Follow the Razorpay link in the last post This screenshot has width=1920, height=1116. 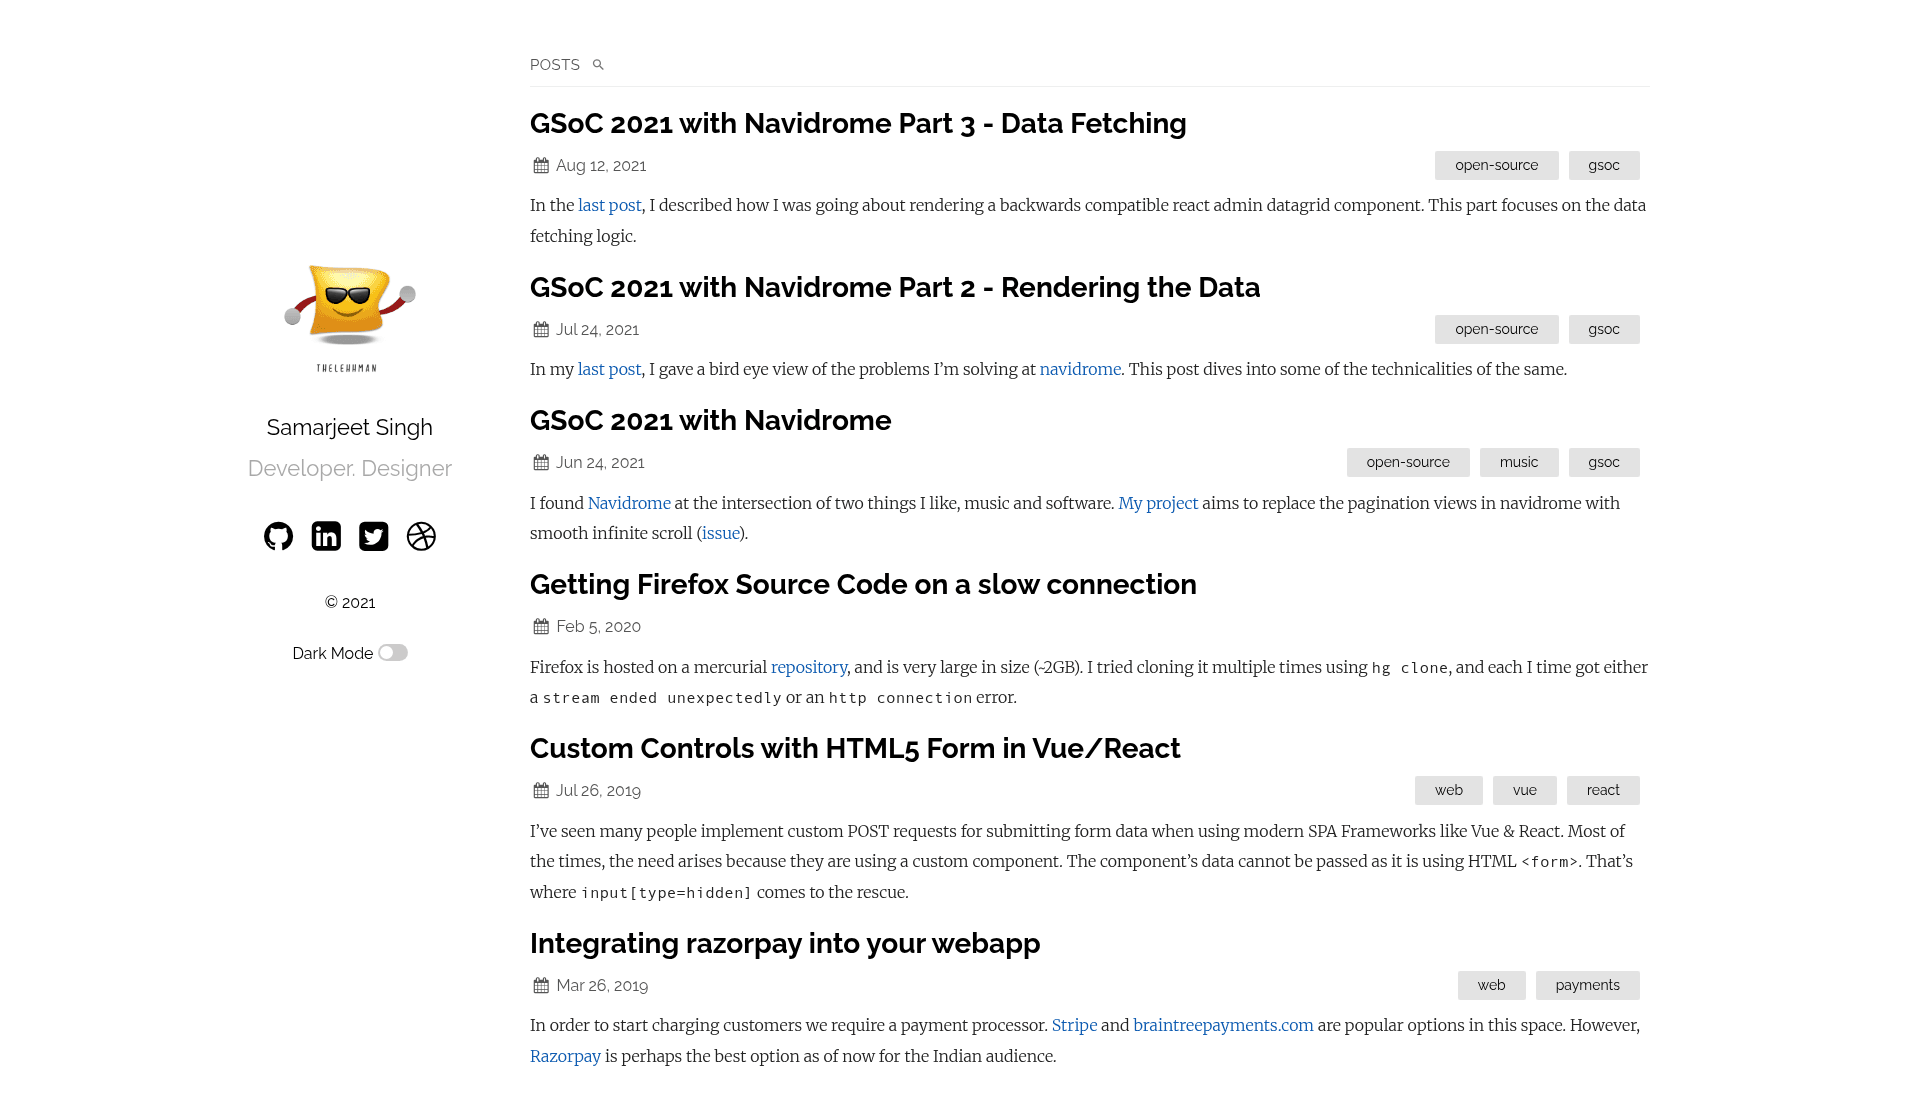coord(565,1056)
